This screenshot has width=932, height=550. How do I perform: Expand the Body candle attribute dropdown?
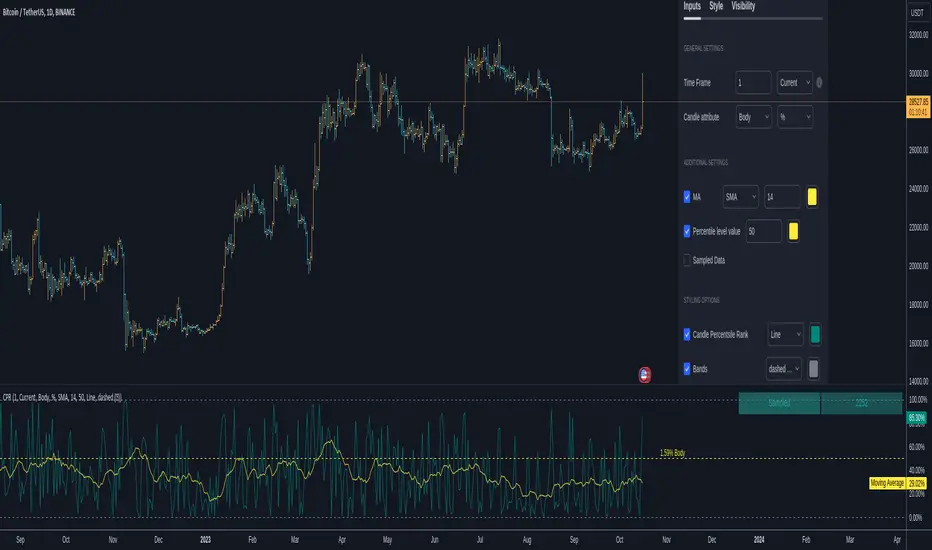click(x=753, y=117)
